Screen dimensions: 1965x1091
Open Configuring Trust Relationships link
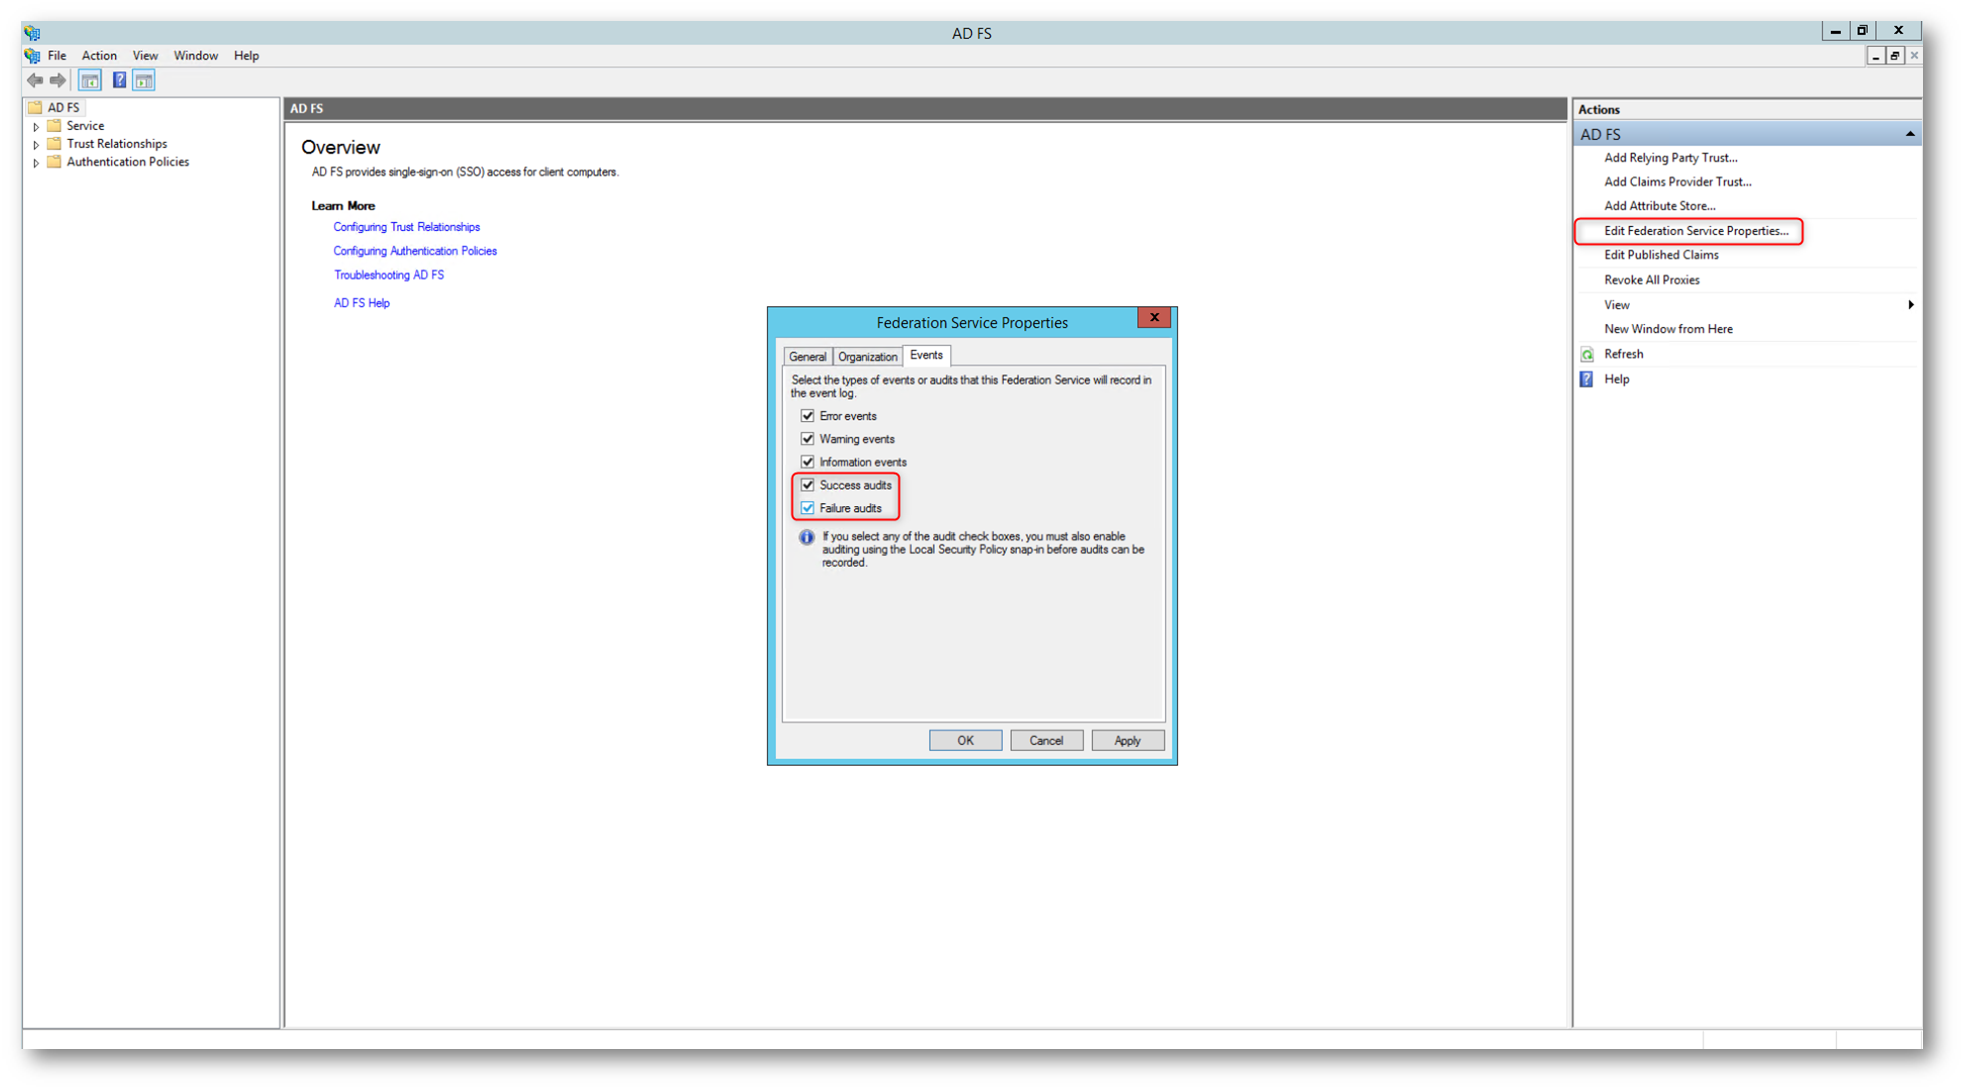406,227
